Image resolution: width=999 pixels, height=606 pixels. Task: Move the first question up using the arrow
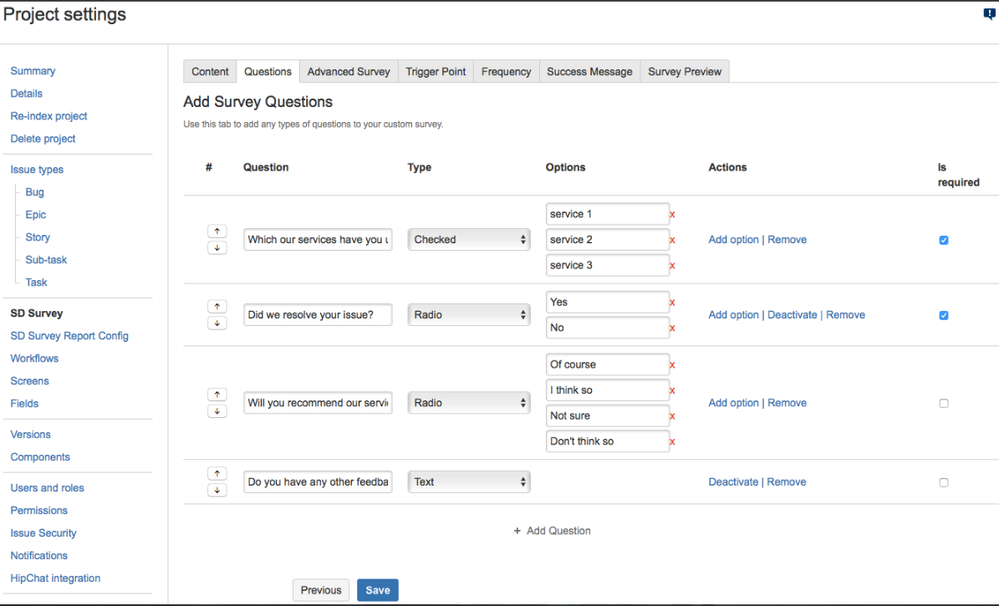217,231
